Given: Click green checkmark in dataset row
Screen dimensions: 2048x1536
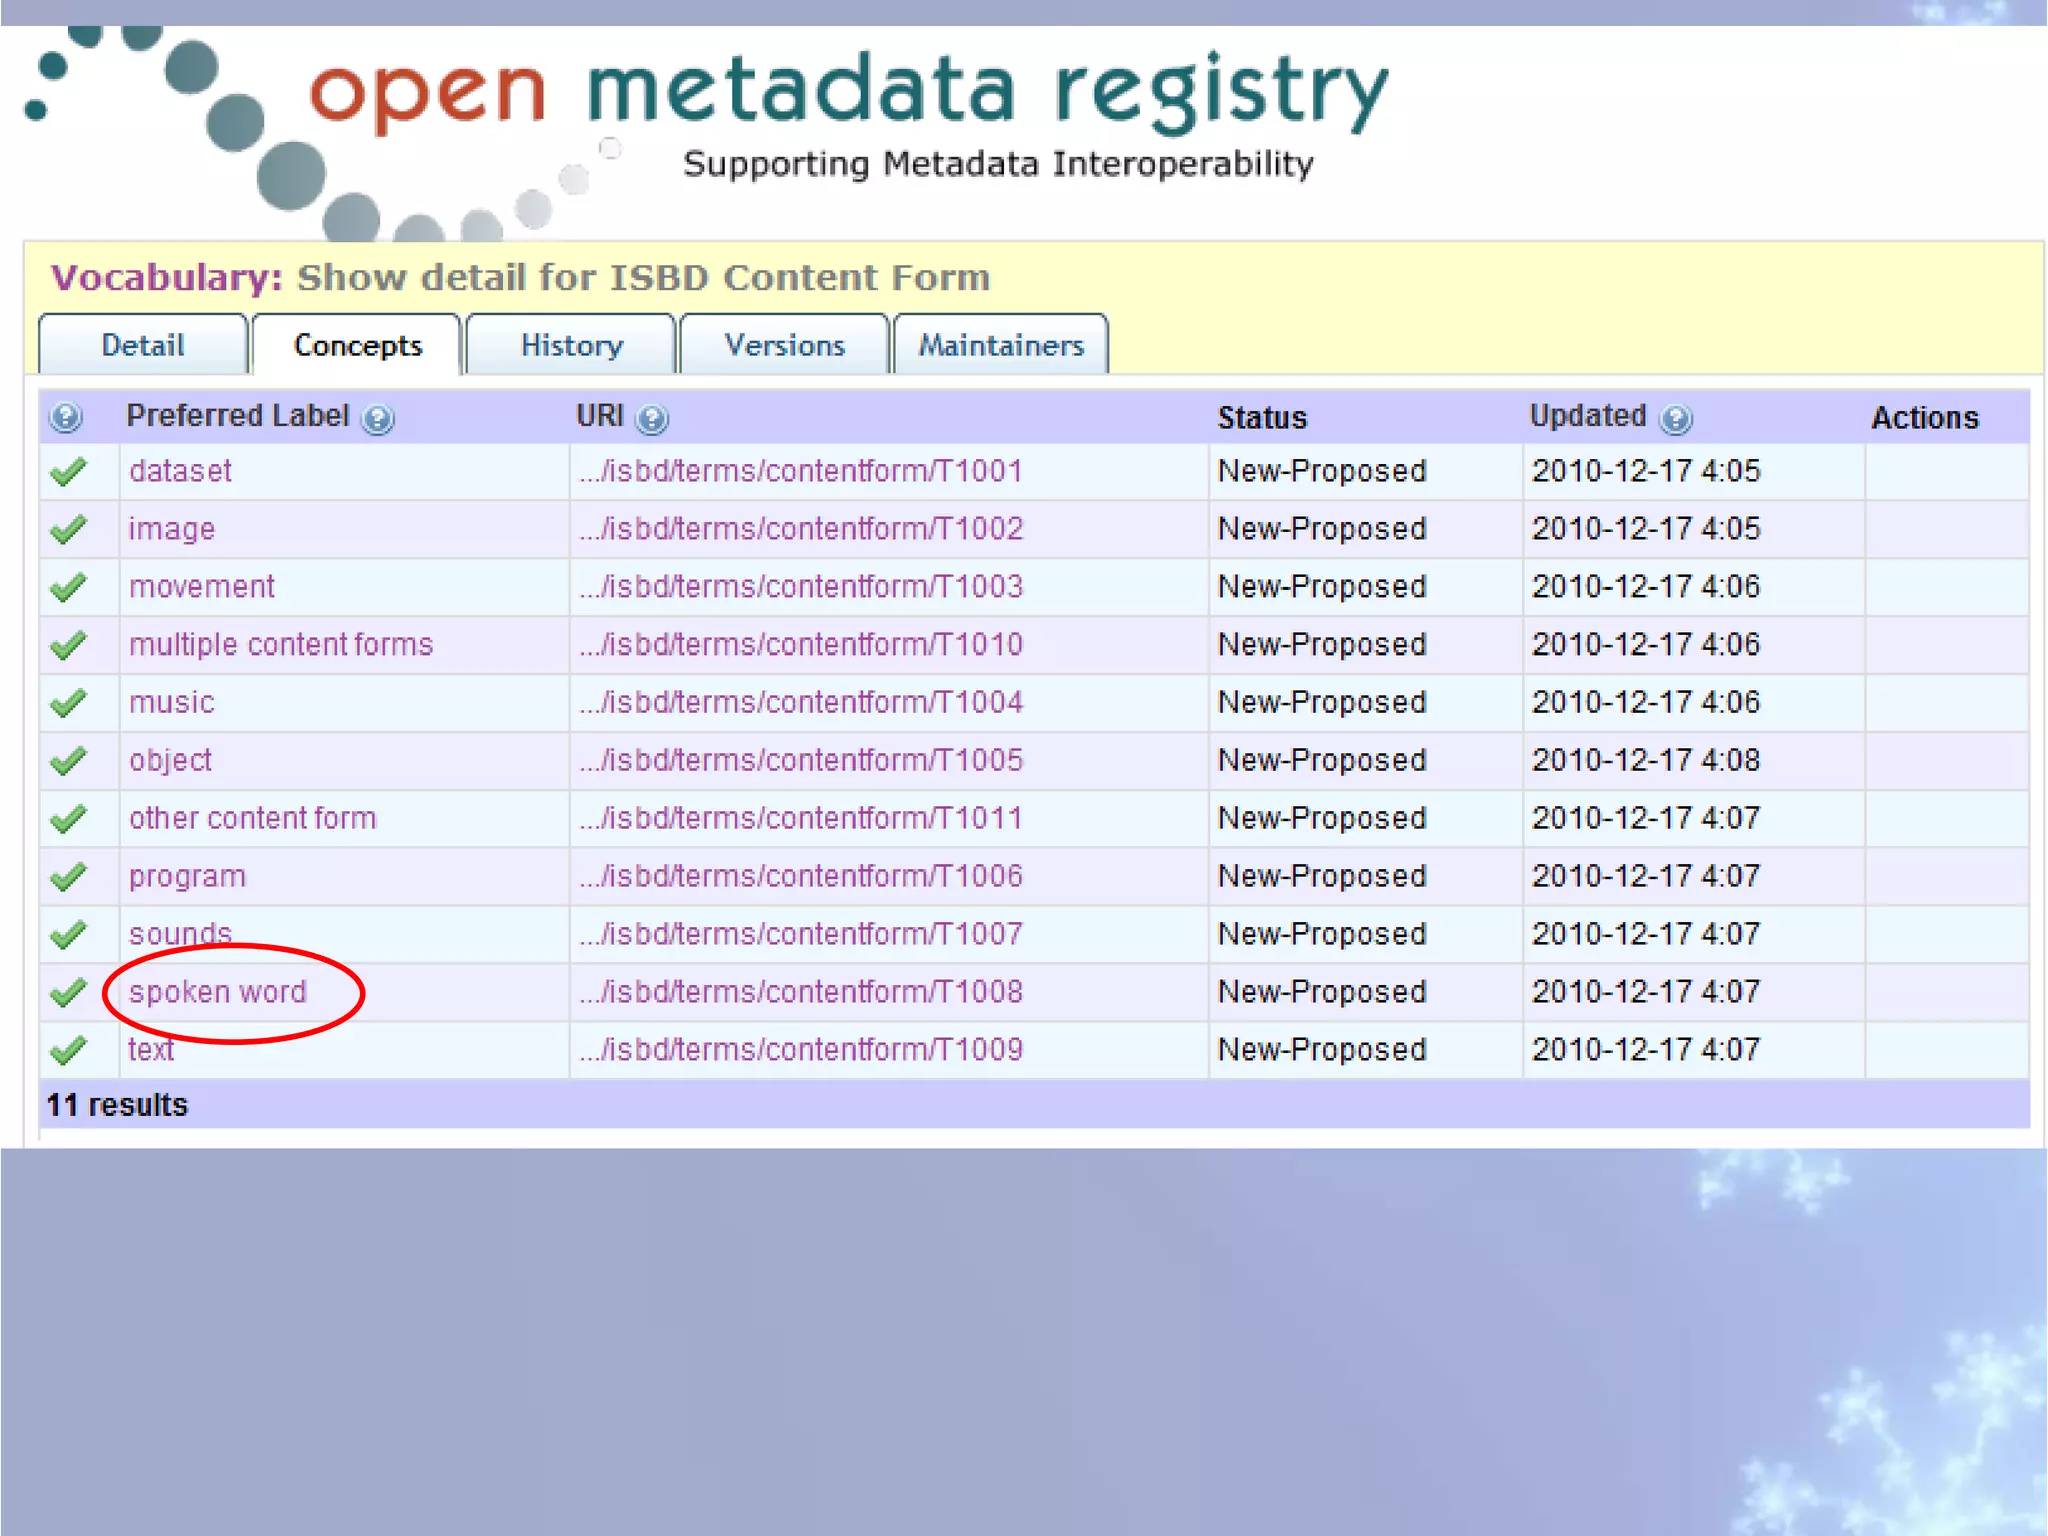Looking at the screenshot, I should pyautogui.click(x=68, y=472).
